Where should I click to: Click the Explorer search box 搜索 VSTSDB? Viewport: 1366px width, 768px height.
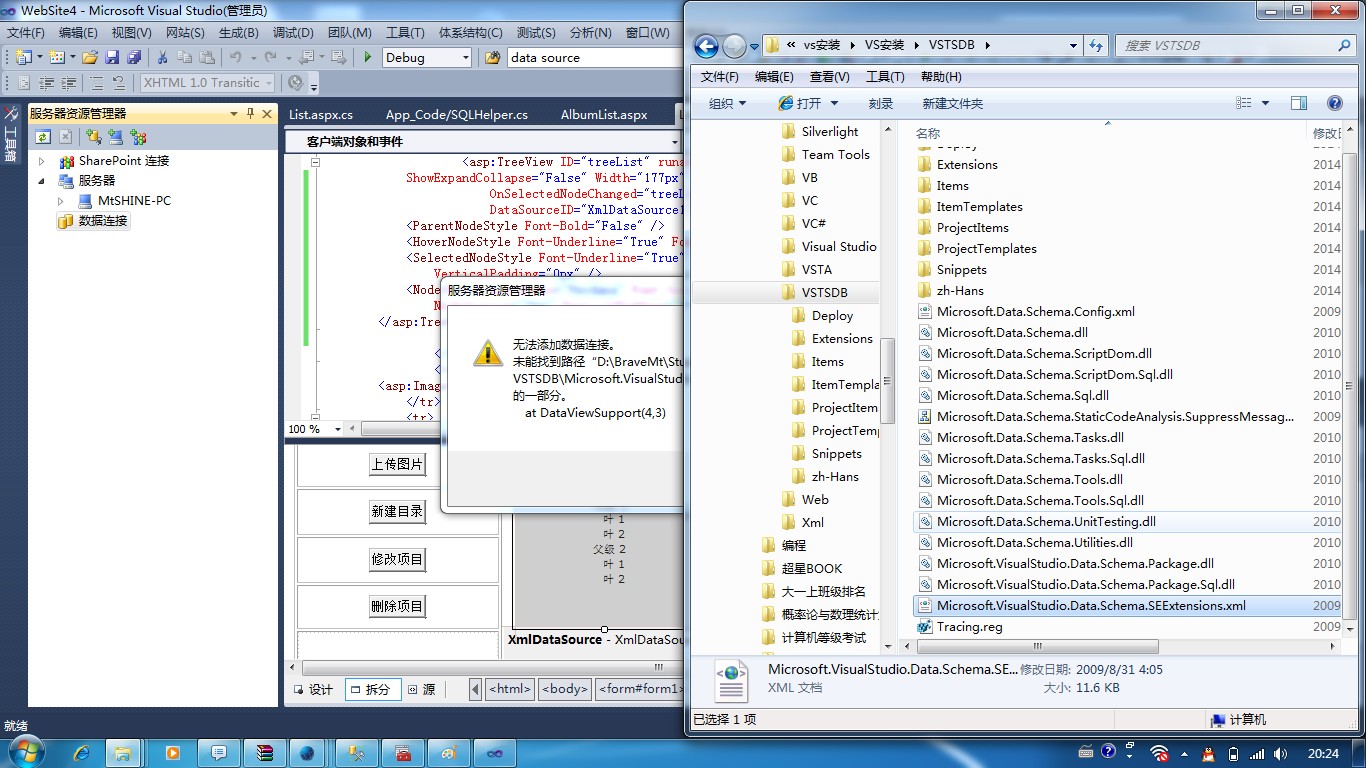click(x=1235, y=45)
